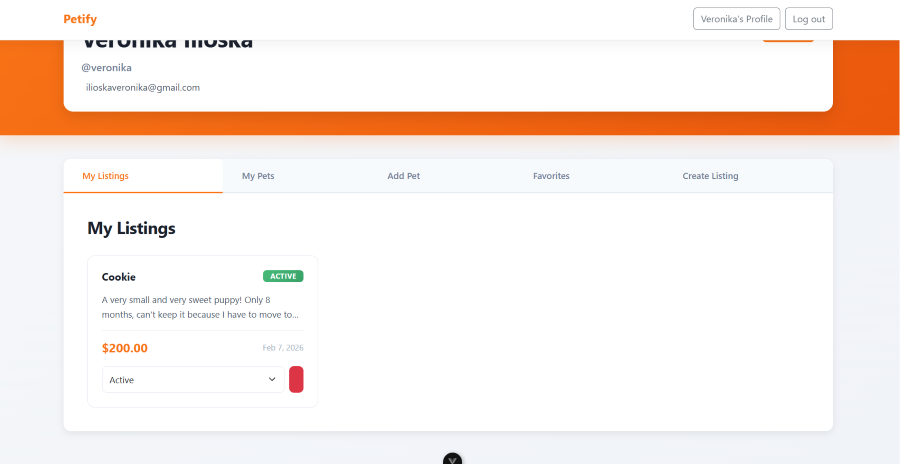Screen dimensions: 900x464
Task: Go to the Favorites tab
Action: [551, 176]
